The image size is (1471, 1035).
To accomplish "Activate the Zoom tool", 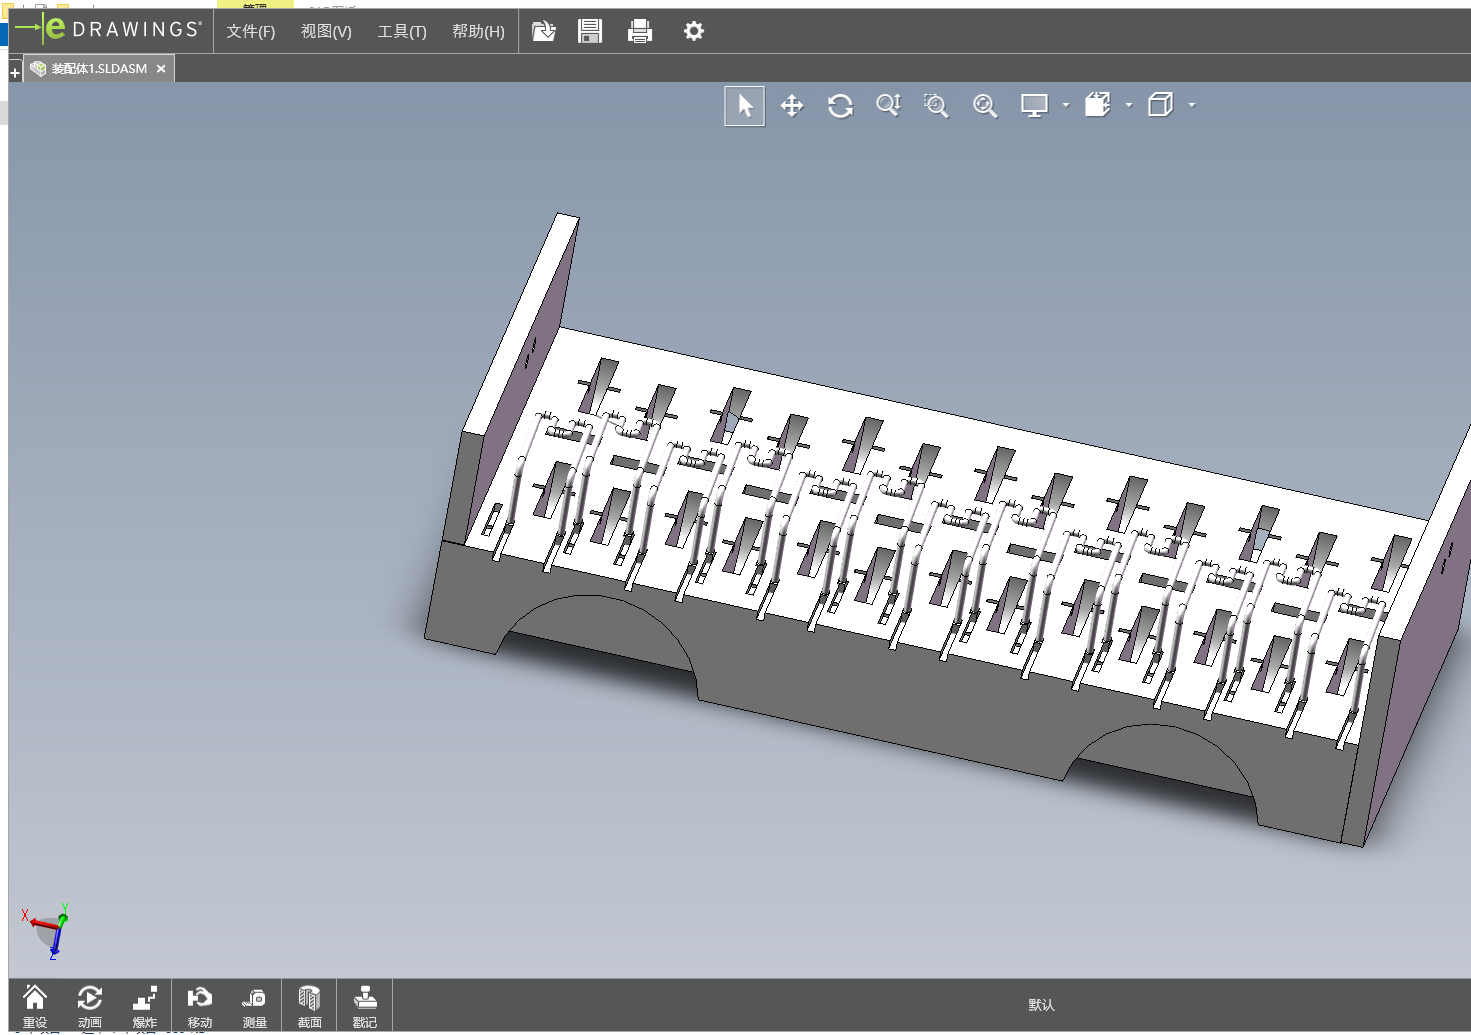I will coord(888,105).
